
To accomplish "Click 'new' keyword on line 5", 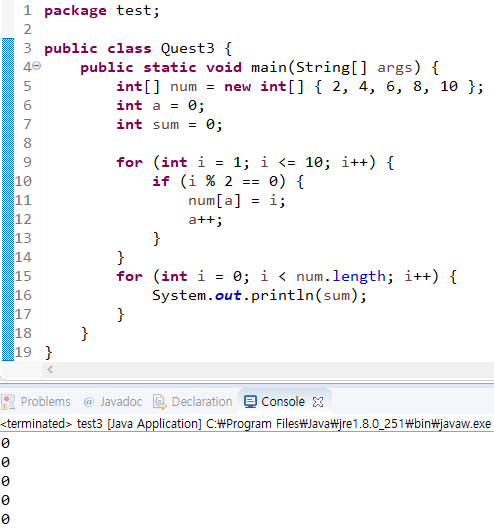I will [238, 87].
